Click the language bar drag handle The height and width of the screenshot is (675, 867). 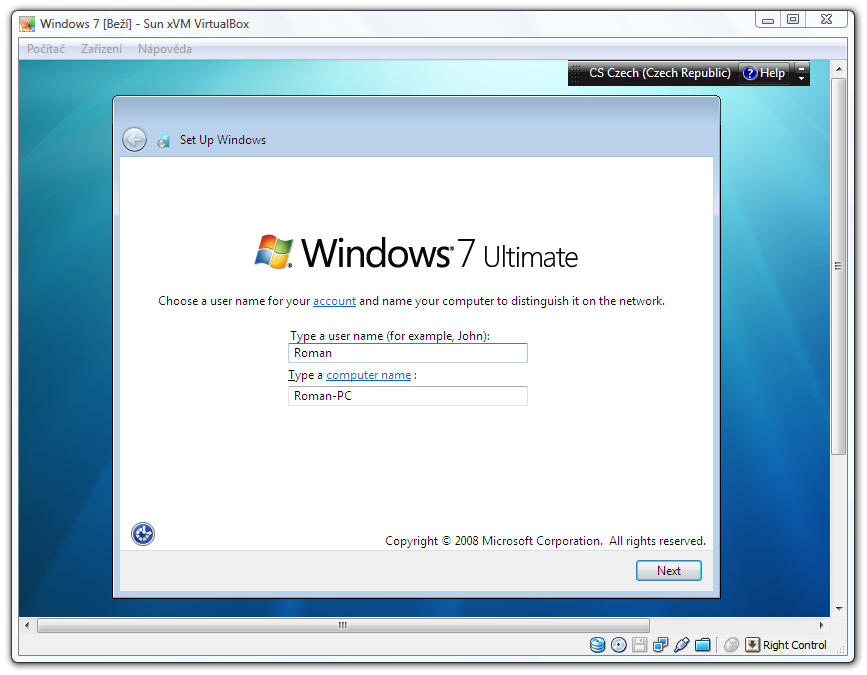pyautogui.click(x=576, y=73)
